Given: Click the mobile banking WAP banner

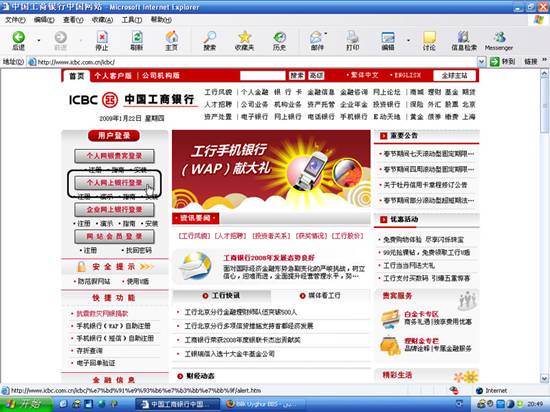Looking at the screenshot, I should [x=271, y=170].
